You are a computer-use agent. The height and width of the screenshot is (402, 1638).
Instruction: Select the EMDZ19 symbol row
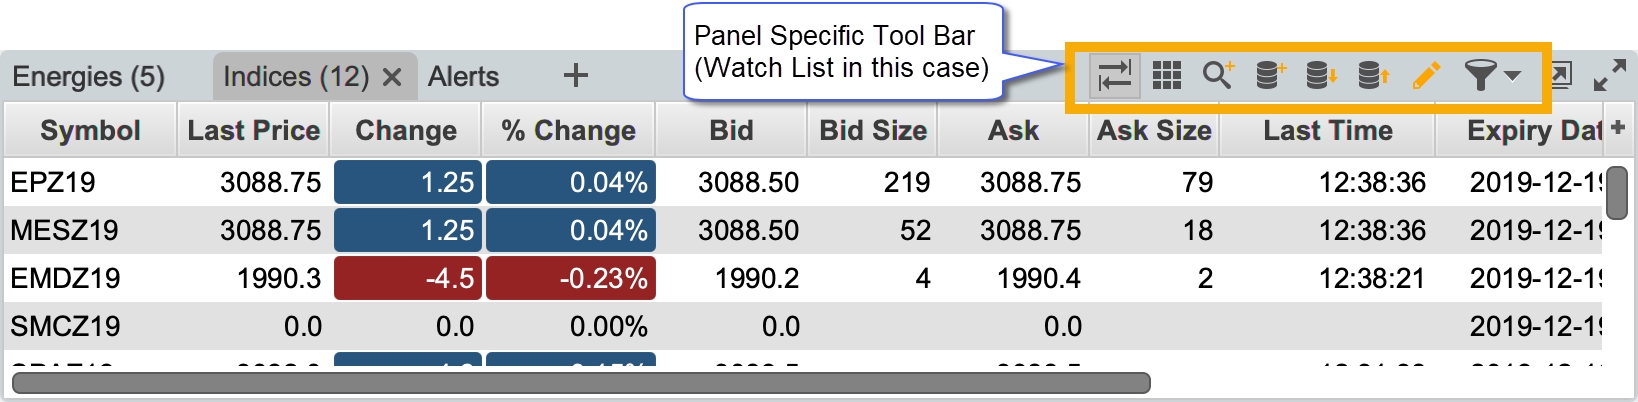click(803, 278)
